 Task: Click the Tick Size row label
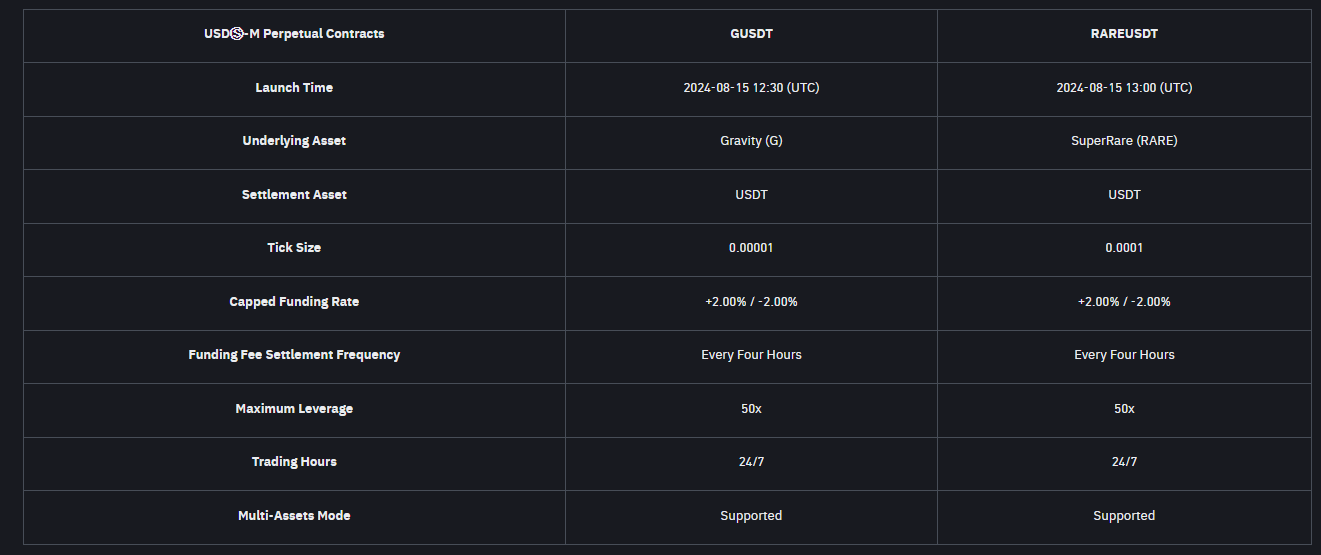[x=294, y=248]
